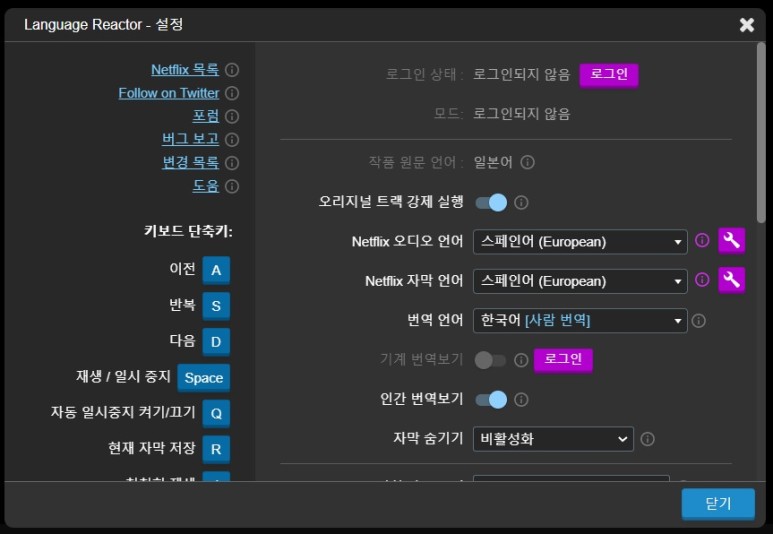This screenshot has width=773, height=534.
Task: Open 도움 link
Action: point(206,185)
